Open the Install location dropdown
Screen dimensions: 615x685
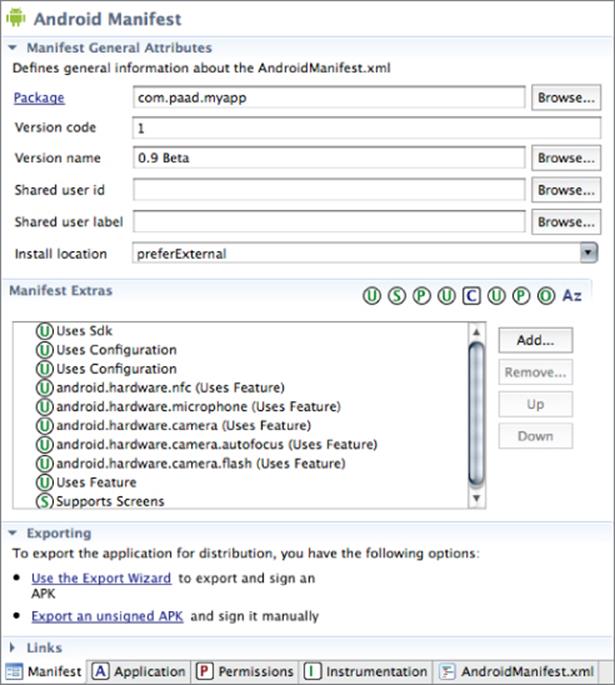[x=589, y=253]
